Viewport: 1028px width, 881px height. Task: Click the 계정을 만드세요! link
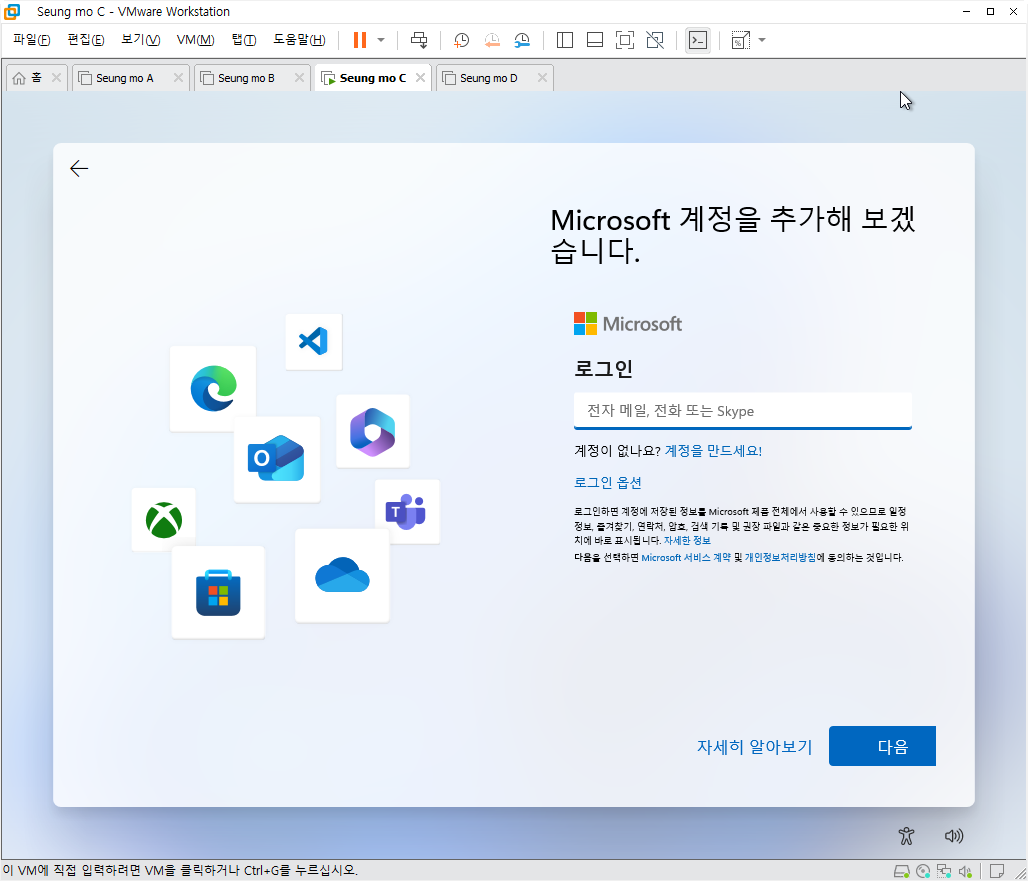(713, 450)
